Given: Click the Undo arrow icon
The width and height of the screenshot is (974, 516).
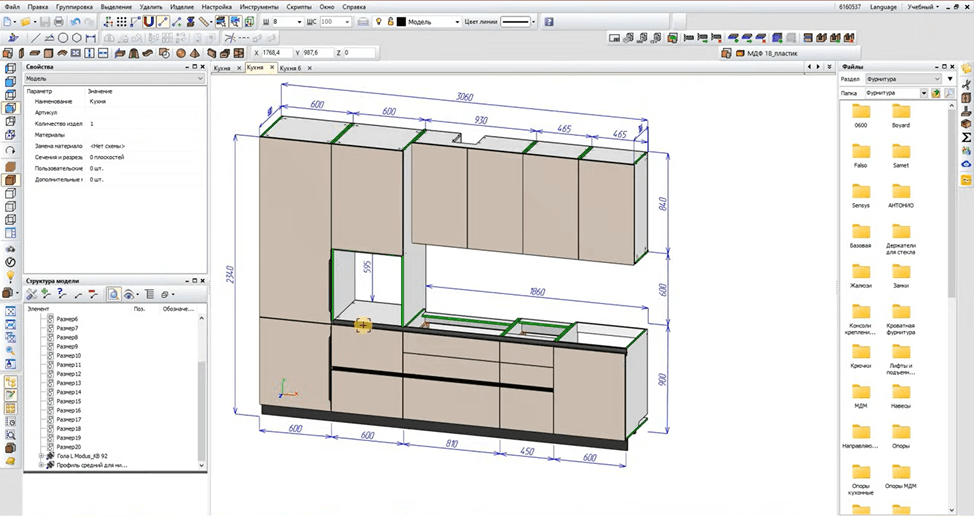Looking at the screenshot, I should click(75, 22).
